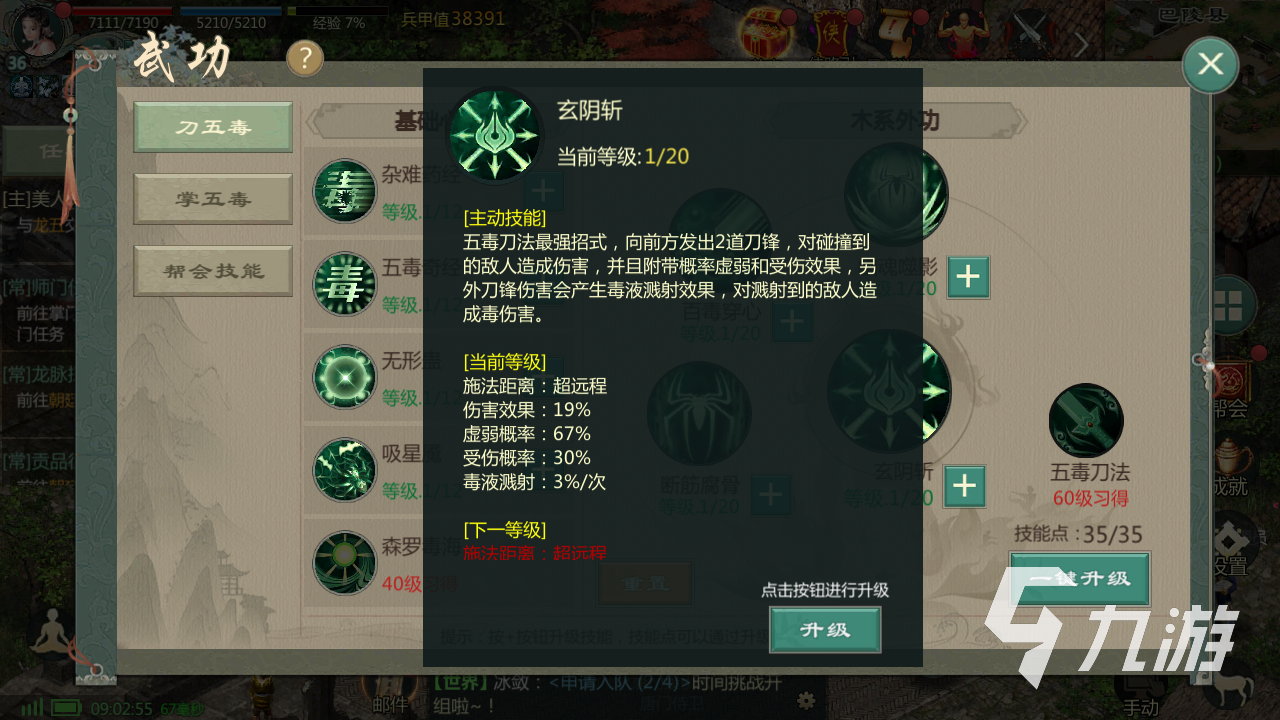Select the 五毒奇经 skill icon
The height and width of the screenshot is (720, 1280).
point(344,283)
